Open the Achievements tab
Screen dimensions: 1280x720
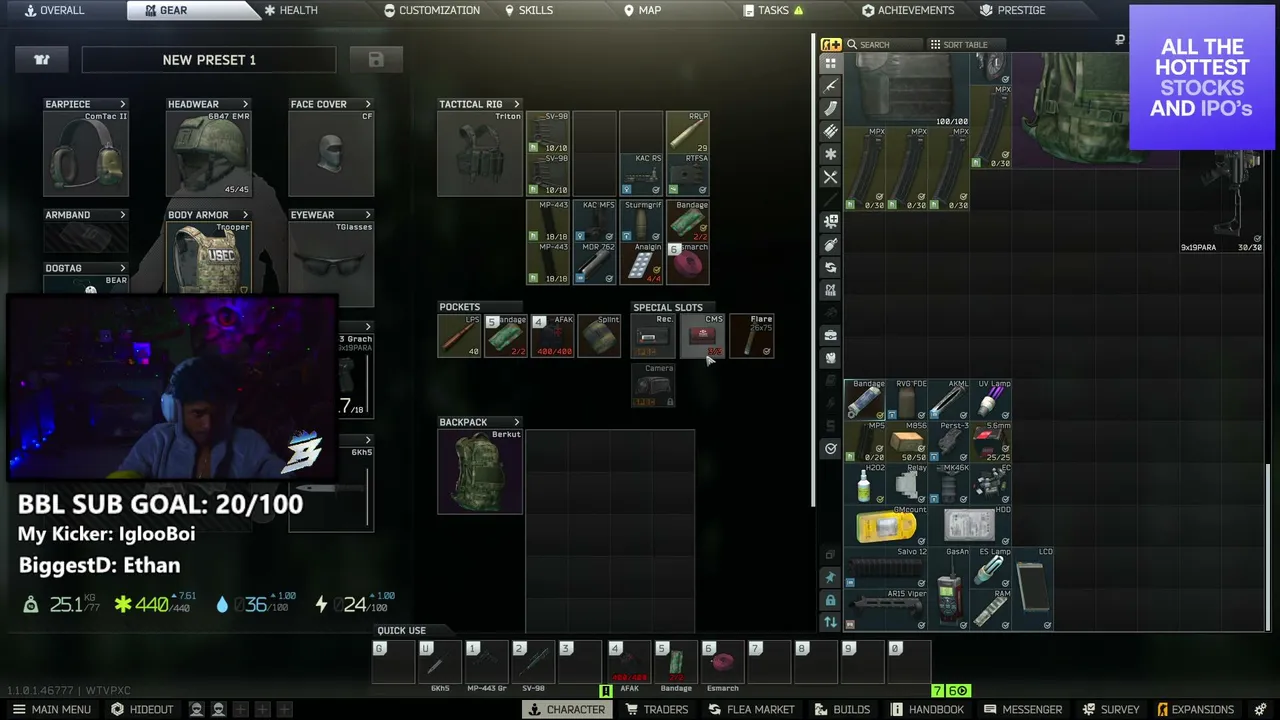[908, 10]
